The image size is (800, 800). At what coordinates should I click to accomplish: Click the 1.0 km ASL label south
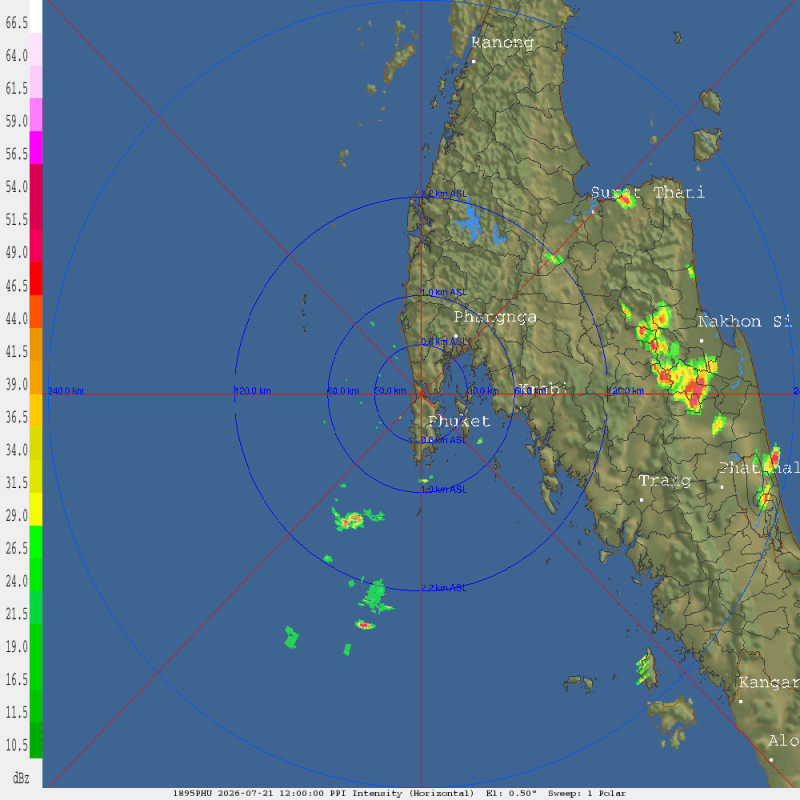(x=444, y=490)
